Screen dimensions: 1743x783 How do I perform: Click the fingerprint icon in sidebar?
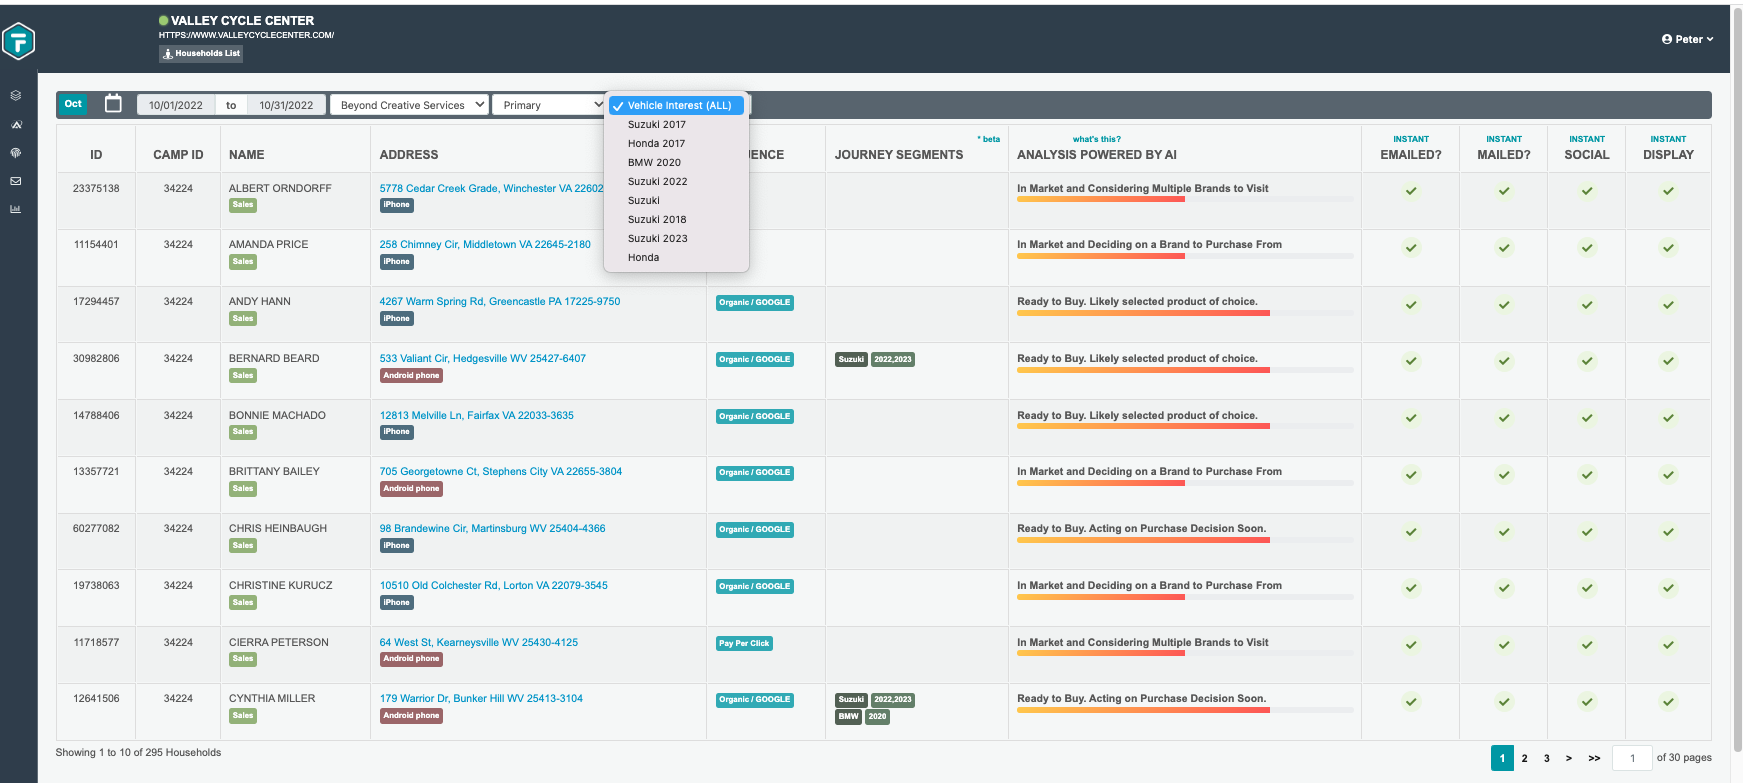[16, 153]
